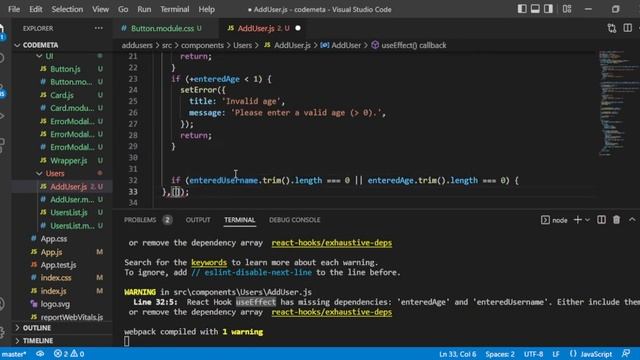Open logo.svg in the explorer
Image resolution: width=640 pixels, height=360 pixels.
(55, 304)
